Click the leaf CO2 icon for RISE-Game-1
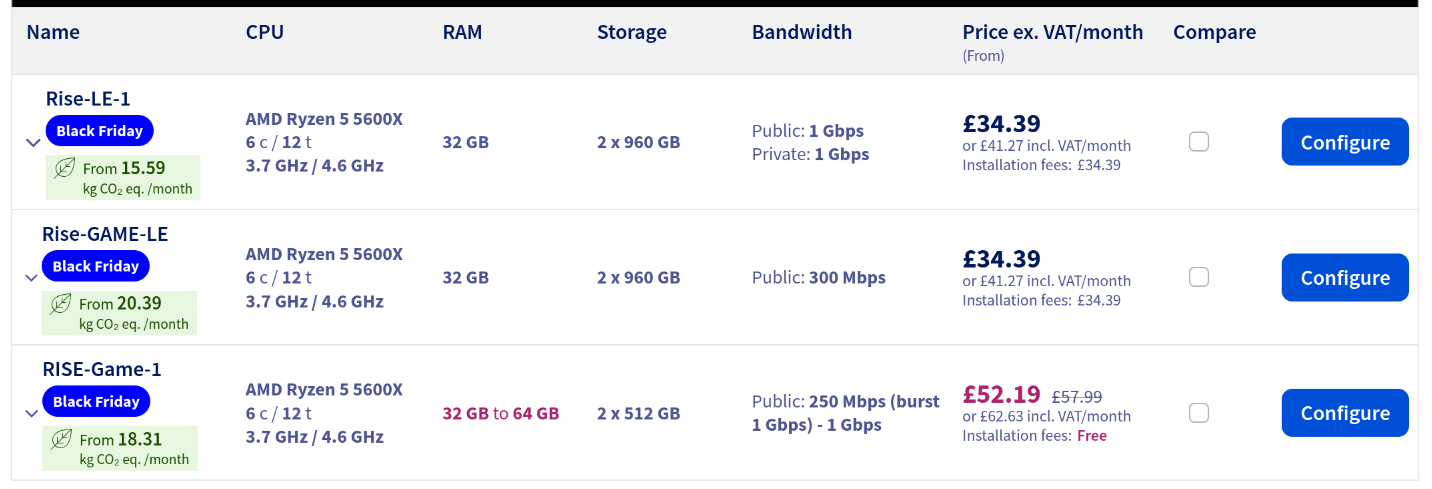This screenshot has width=1432, height=489. pos(62,439)
